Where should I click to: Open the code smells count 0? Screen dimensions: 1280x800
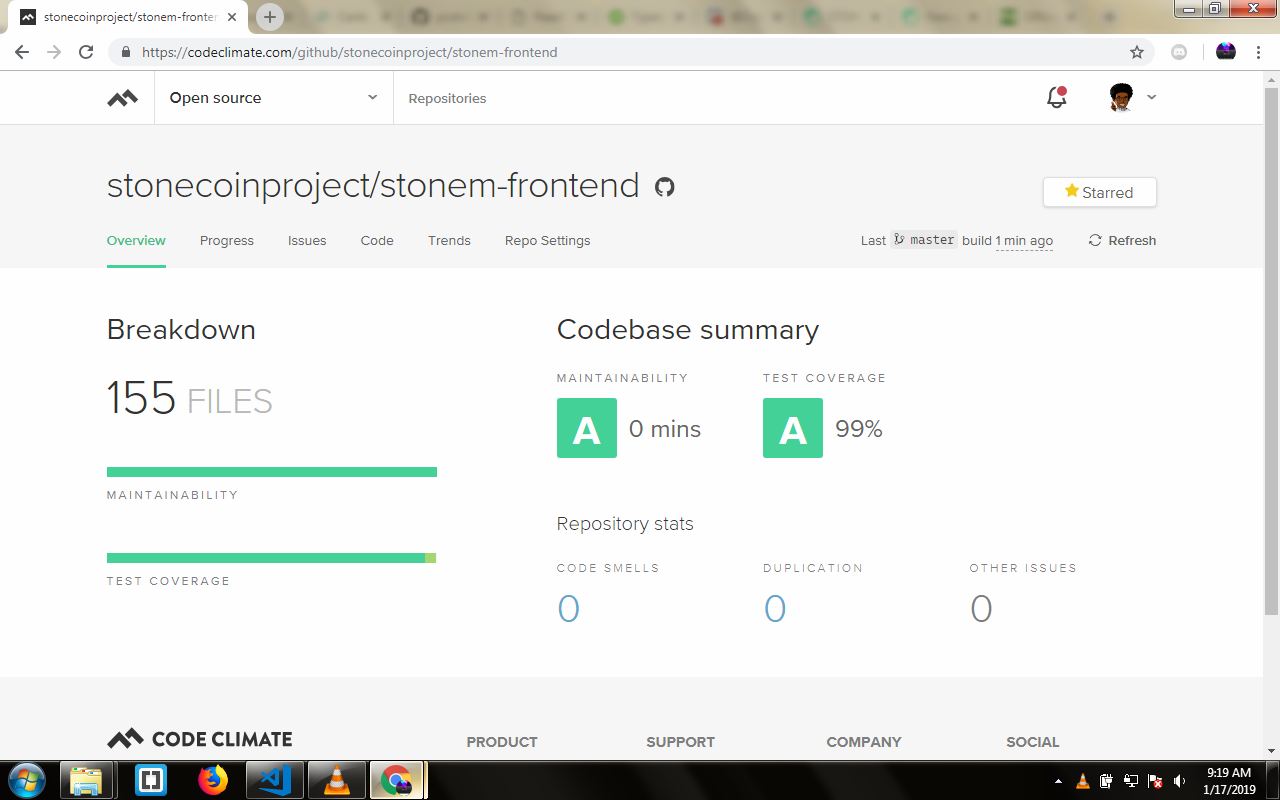tap(568, 608)
